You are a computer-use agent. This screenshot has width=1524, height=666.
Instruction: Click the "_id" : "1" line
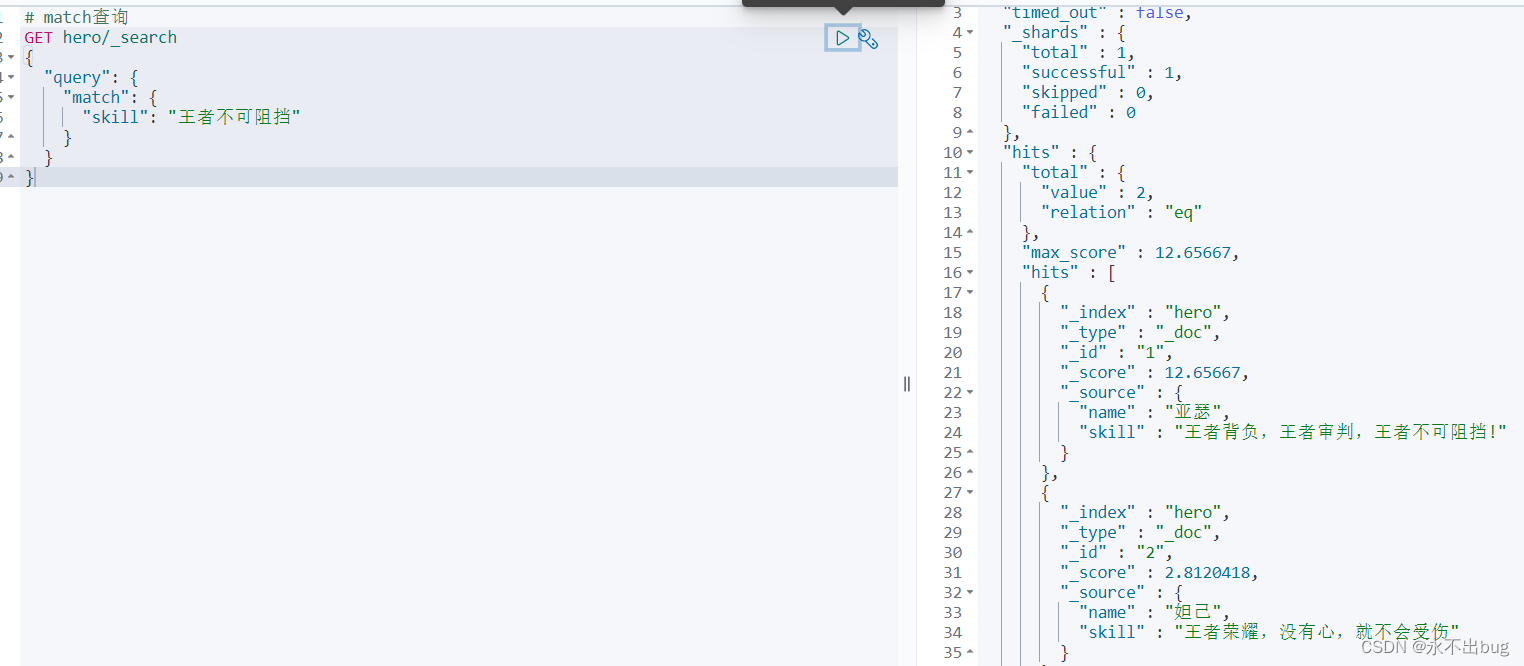click(x=1117, y=352)
